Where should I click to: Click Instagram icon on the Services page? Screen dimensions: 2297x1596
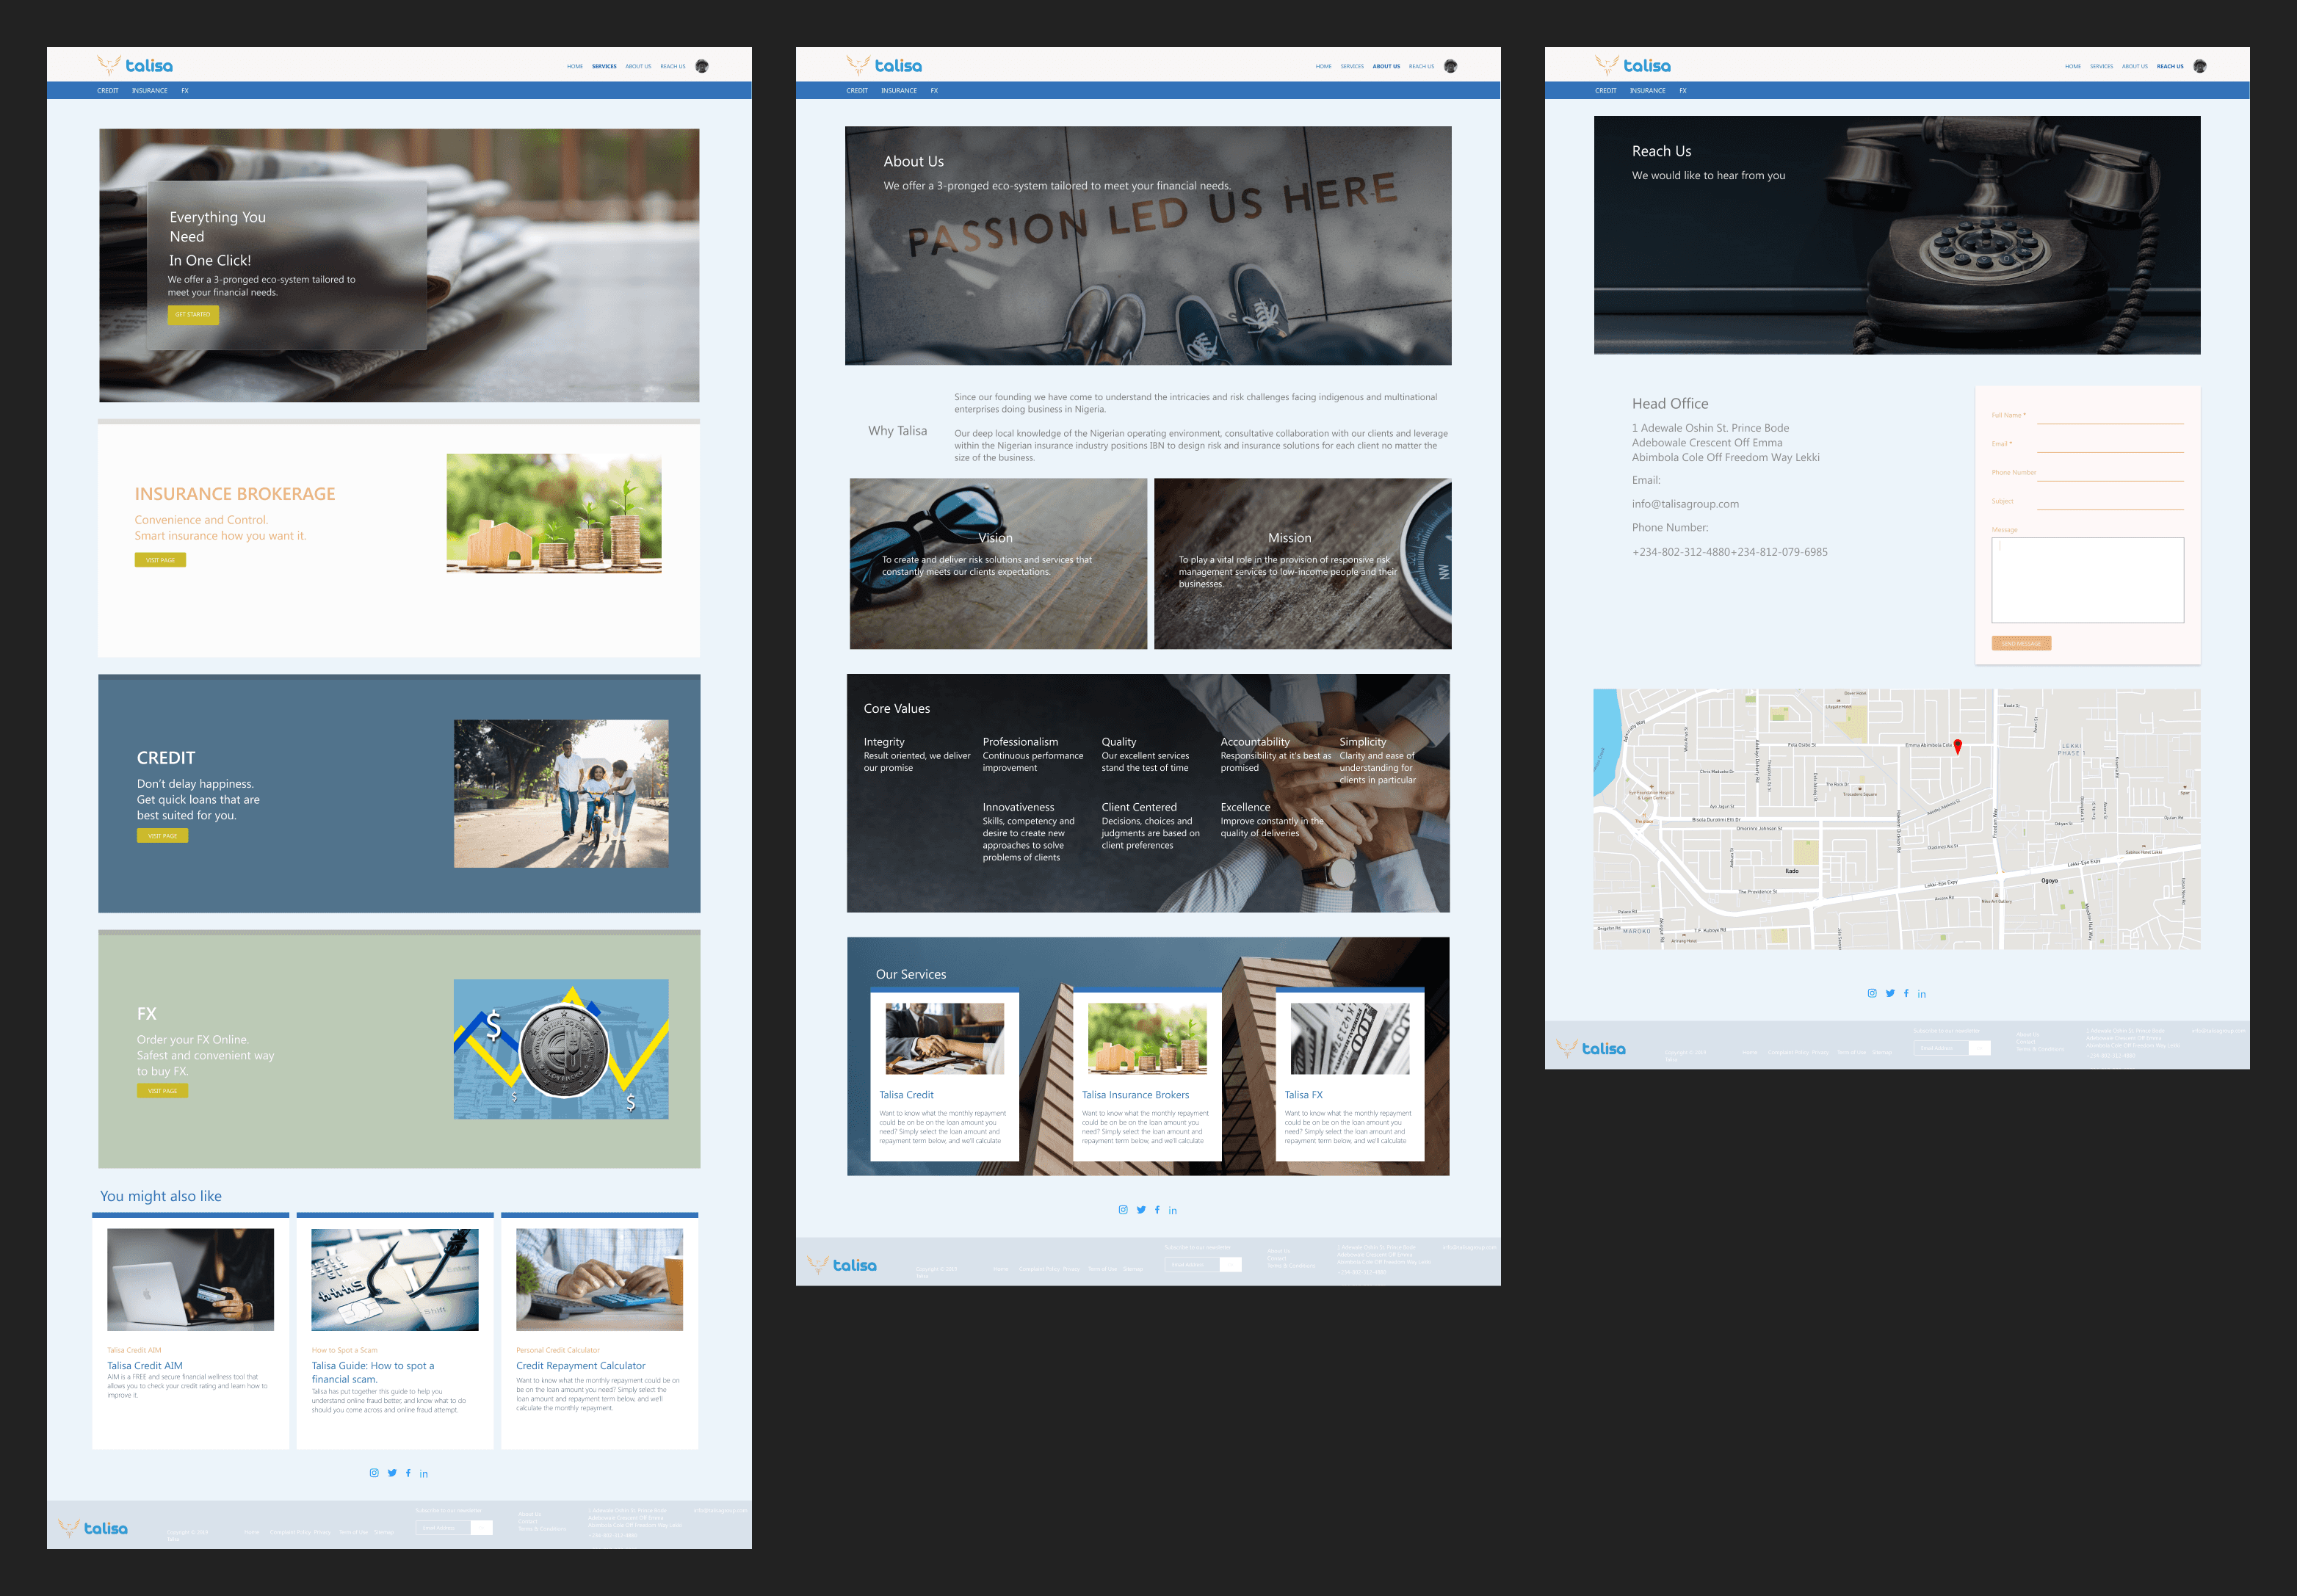coord(374,1473)
